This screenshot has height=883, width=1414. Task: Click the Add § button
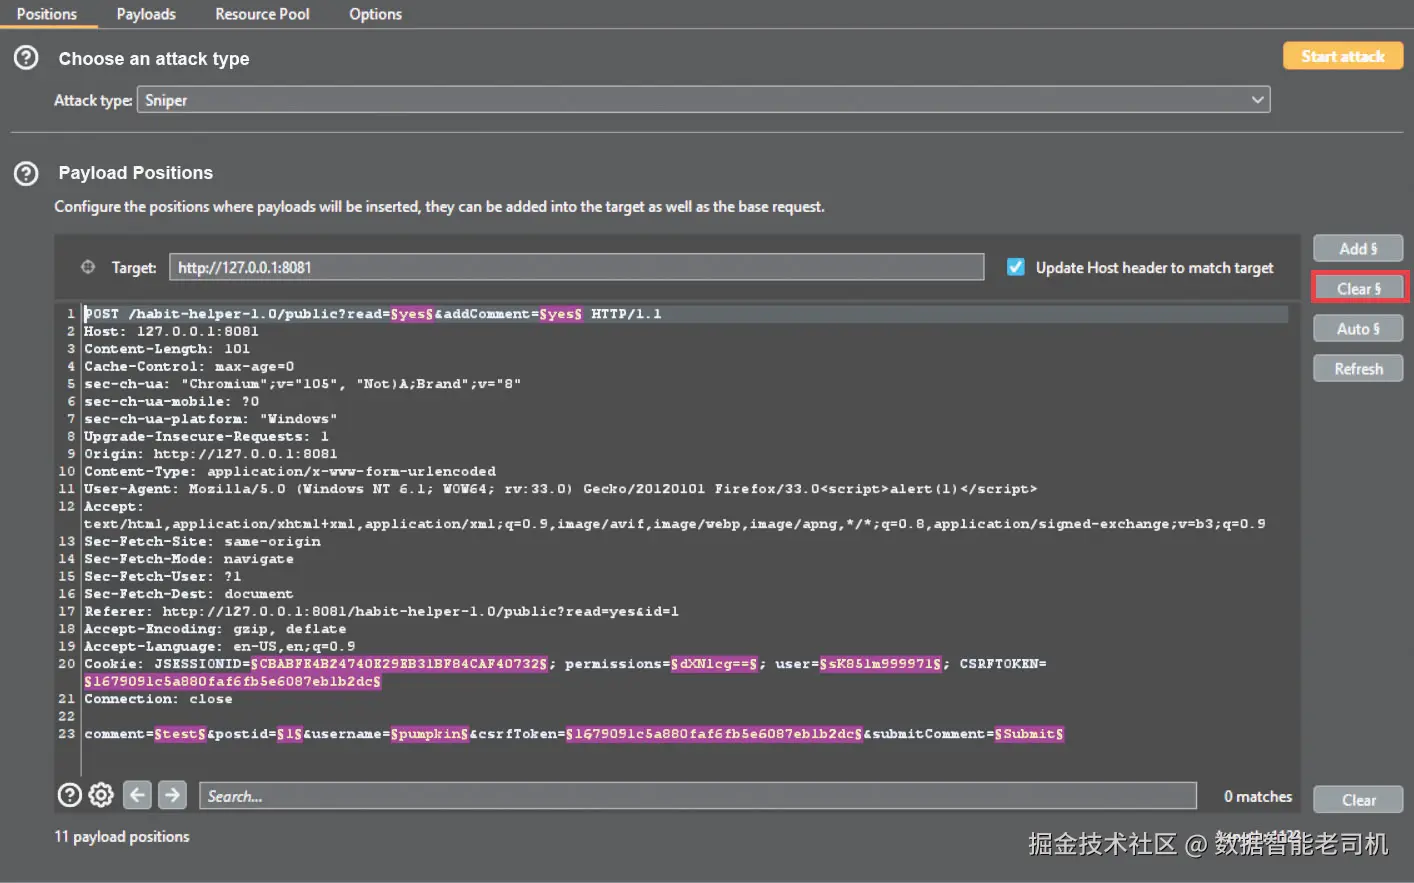[1358, 248]
